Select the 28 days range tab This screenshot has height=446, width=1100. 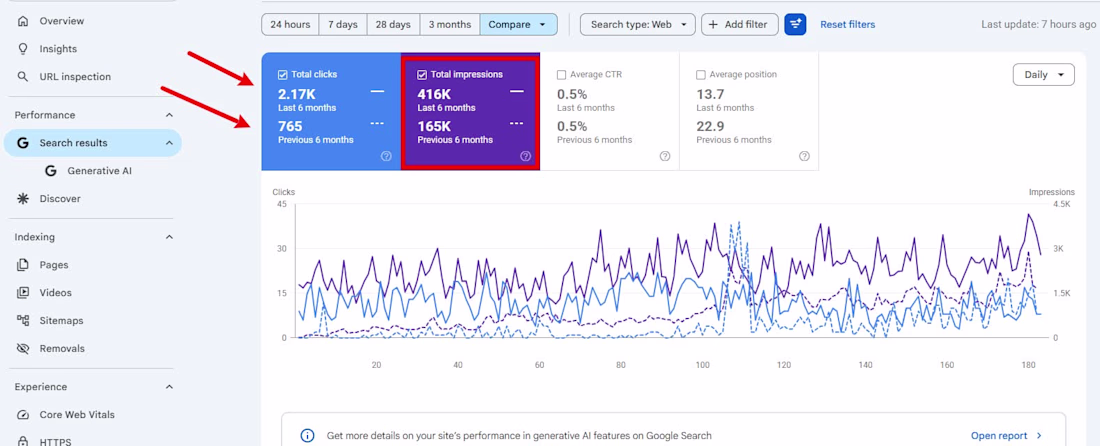click(393, 25)
